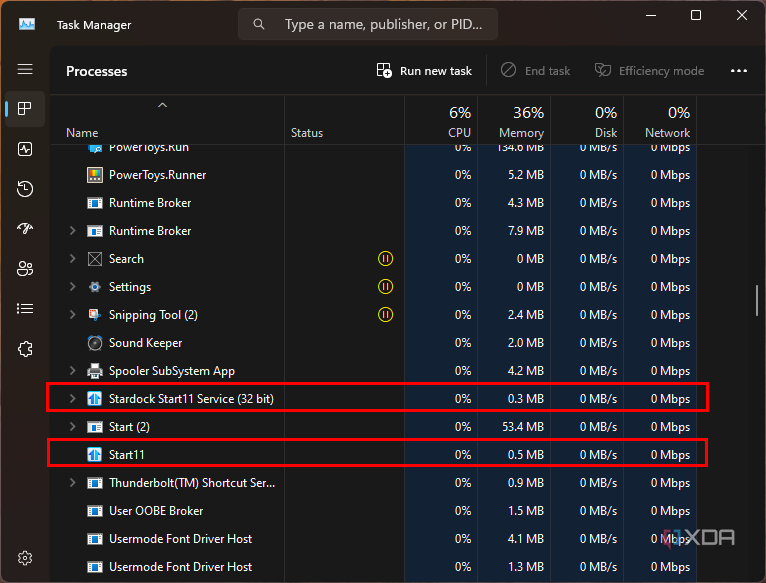This screenshot has width=766, height=583.
Task: Expand the Search process group
Action: point(72,259)
